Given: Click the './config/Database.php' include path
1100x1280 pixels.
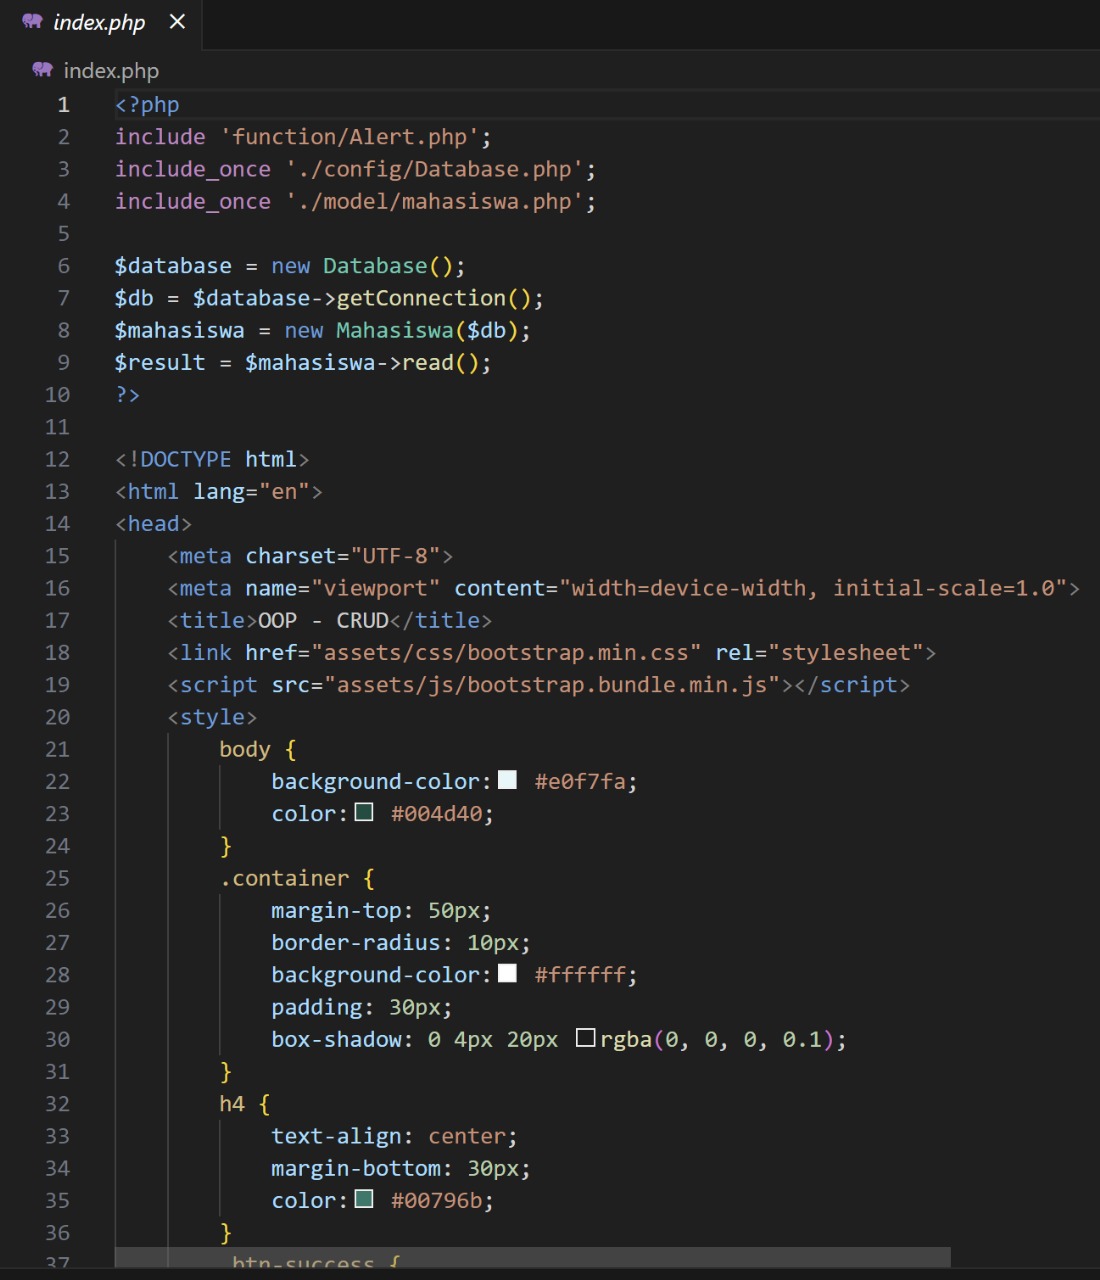Looking at the screenshot, I should 434,170.
